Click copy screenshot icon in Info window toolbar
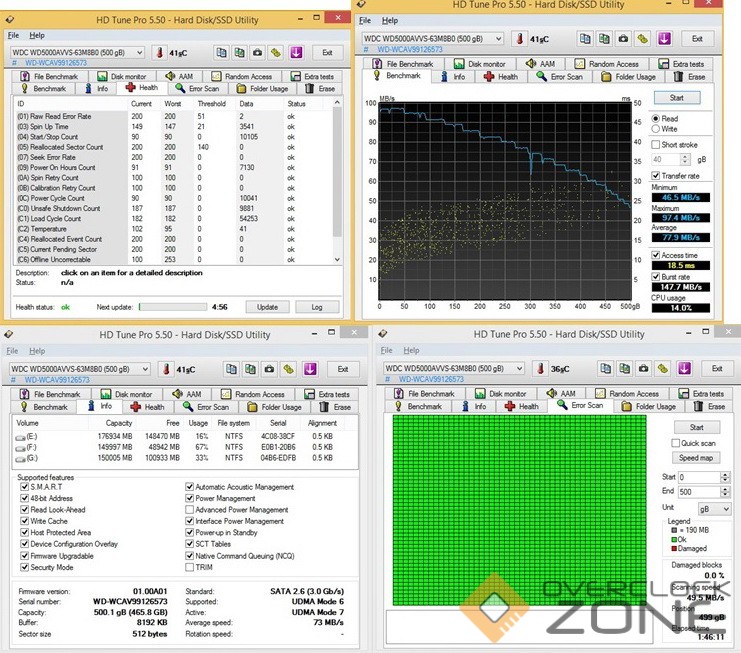 tap(250, 369)
